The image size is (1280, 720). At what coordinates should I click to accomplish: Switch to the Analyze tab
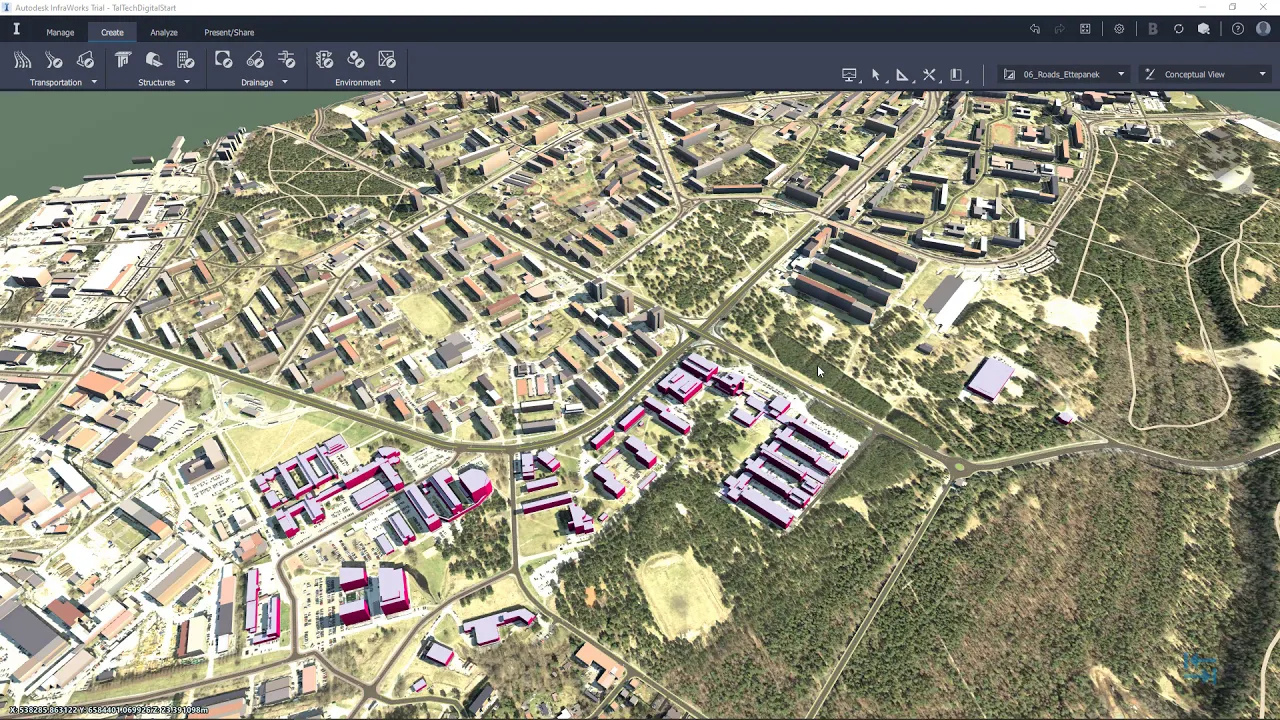(164, 32)
